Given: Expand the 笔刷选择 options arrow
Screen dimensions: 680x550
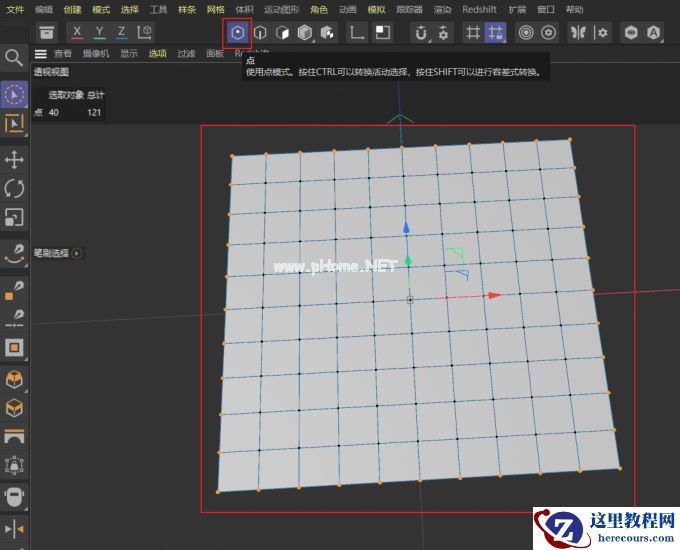Looking at the screenshot, I should coord(78,254).
